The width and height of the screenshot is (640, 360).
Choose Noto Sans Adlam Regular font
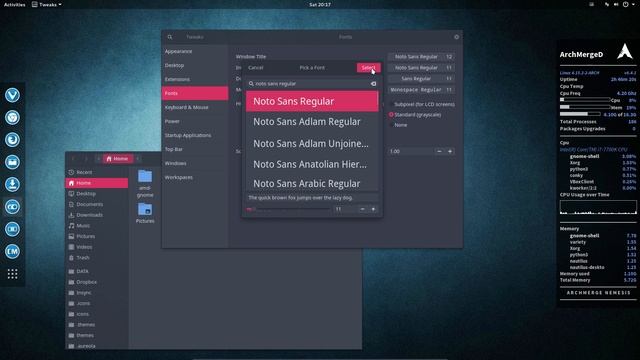(x=312, y=122)
